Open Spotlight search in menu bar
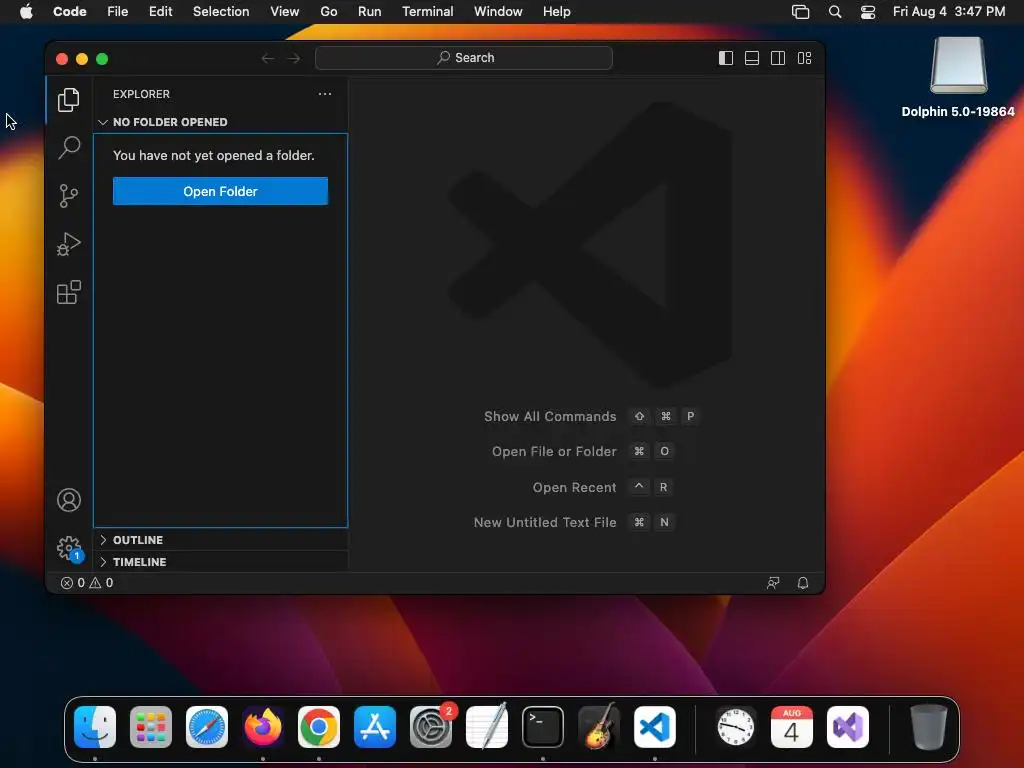Viewport: 1024px width, 768px height. click(835, 12)
